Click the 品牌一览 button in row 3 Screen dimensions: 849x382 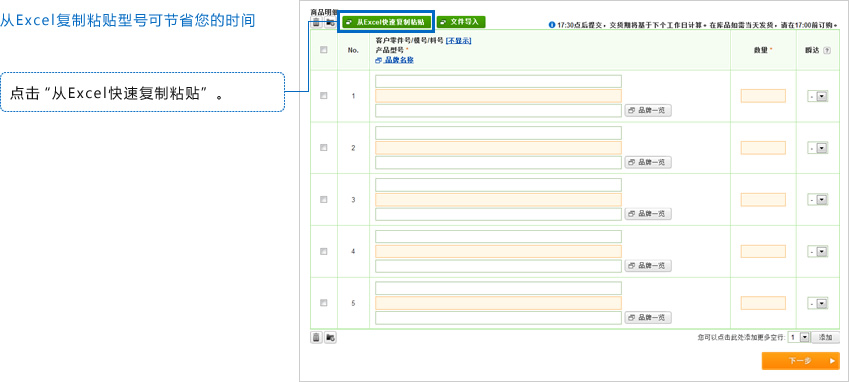(x=648, y=214)
